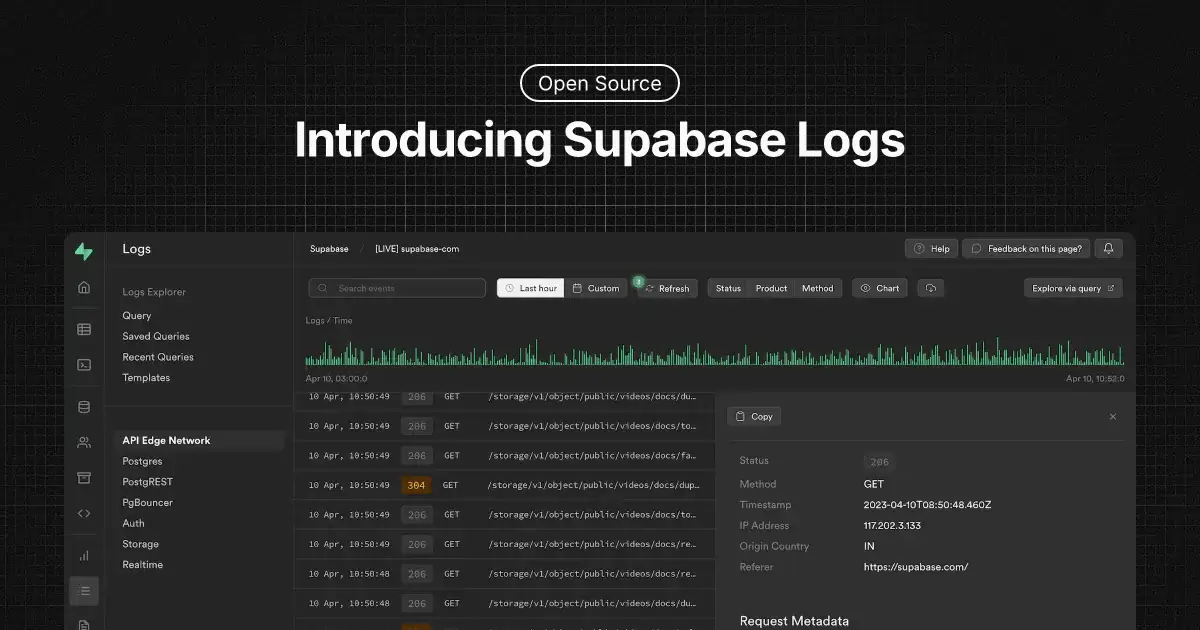The image size is (1200, 630).
Task: Open the SQL Editor terminal icon
Action: tap(84, 365)
